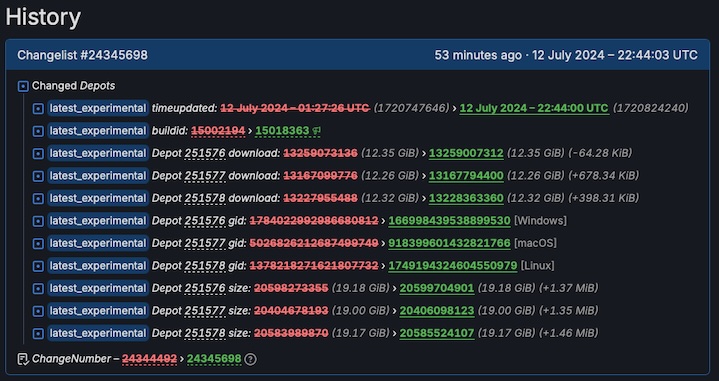Click the ChangeNumber document icon

[x=22, y=359]
